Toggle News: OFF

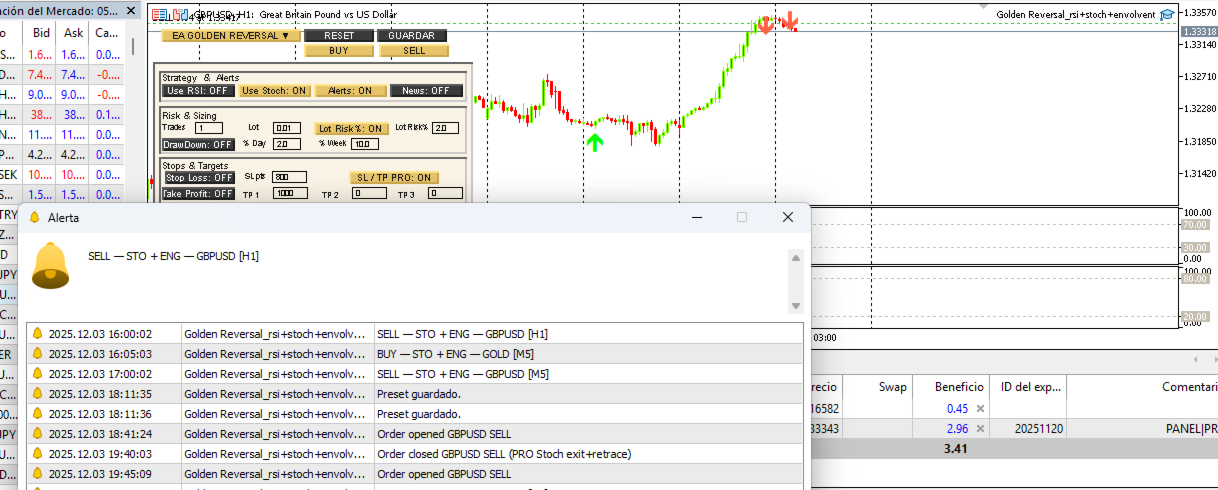coord(426,91)
